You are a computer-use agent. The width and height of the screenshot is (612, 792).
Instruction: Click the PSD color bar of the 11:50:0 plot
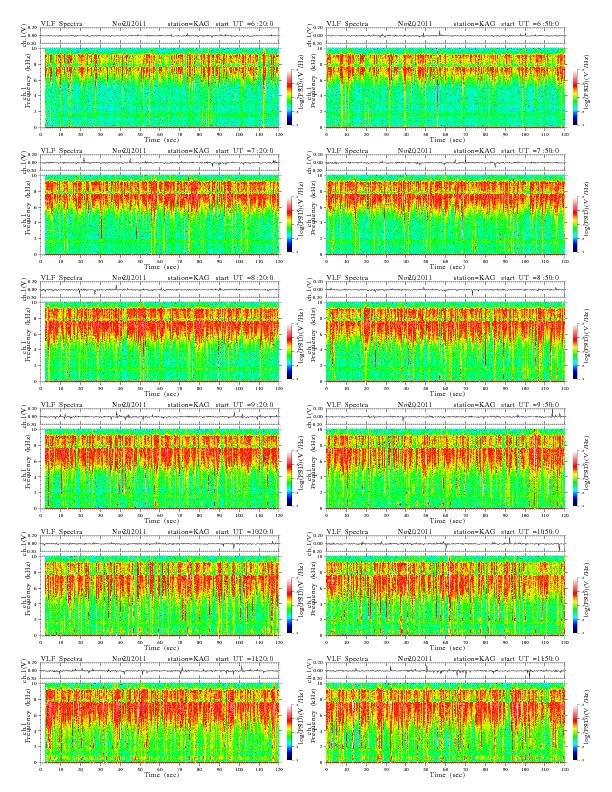(x=576, y=732)
